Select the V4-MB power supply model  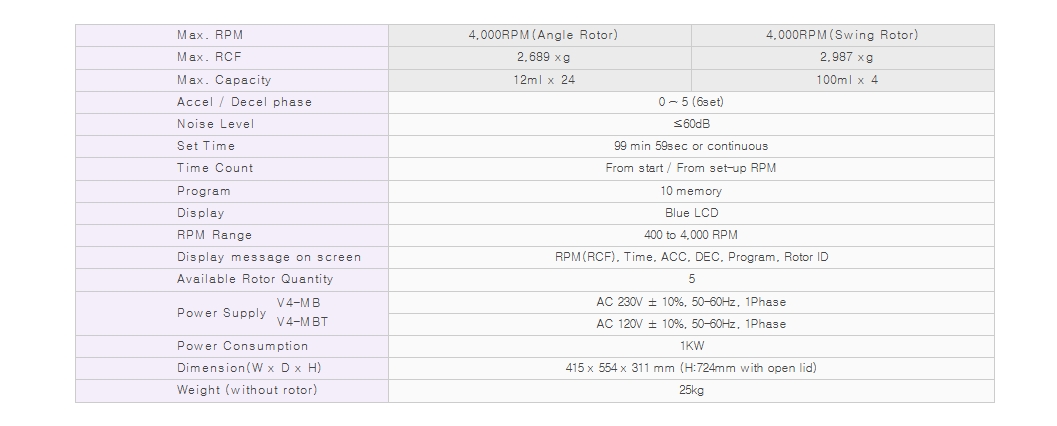[299, 303]
